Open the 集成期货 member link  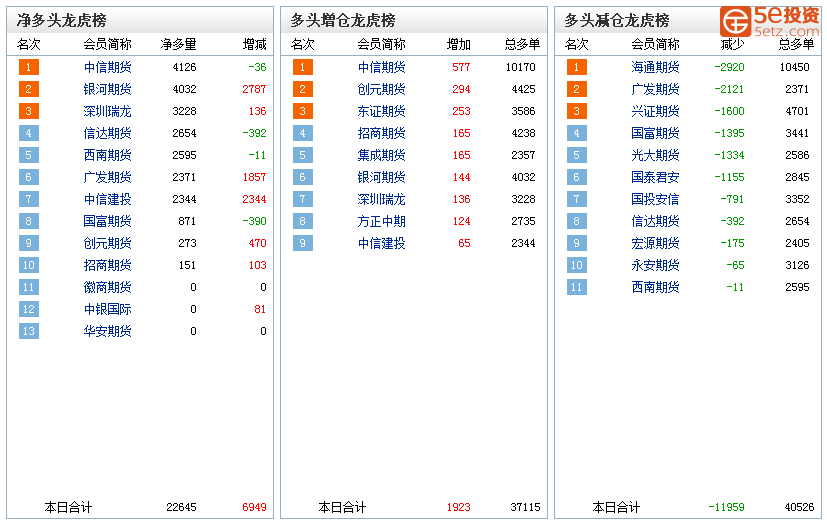[382, 156]
